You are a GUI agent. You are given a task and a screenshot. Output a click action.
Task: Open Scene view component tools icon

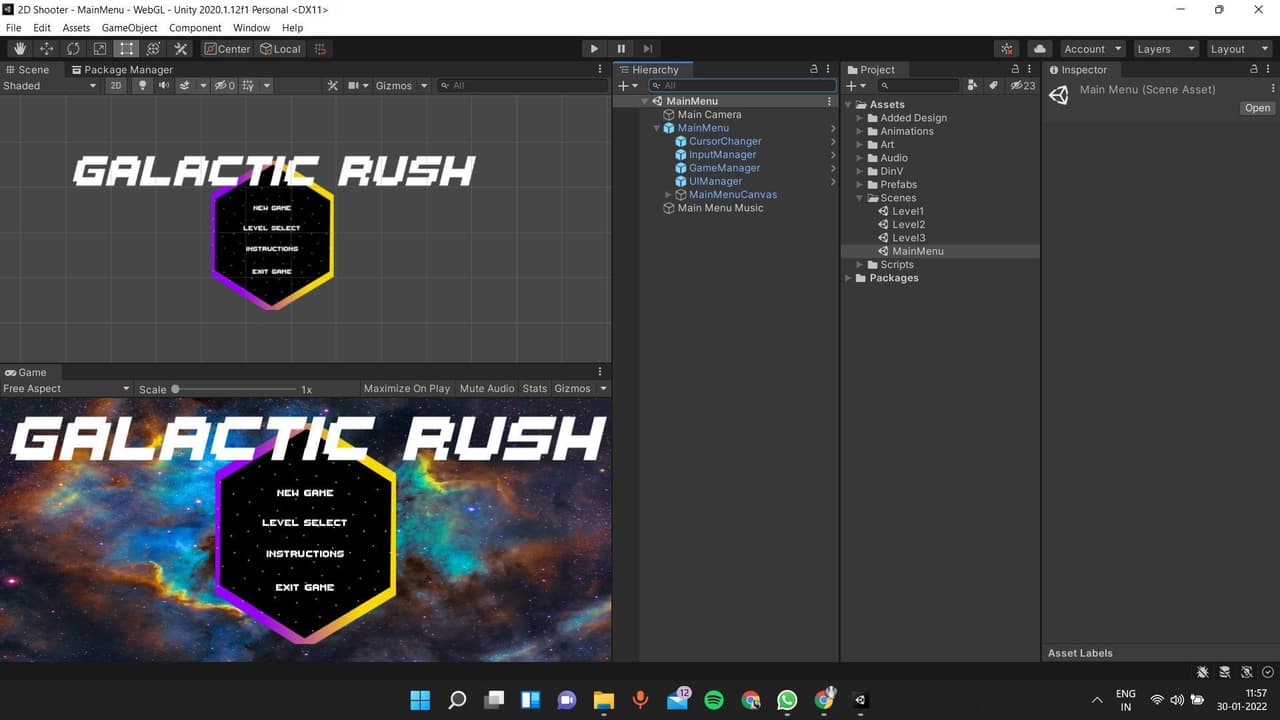click(333, 86)
